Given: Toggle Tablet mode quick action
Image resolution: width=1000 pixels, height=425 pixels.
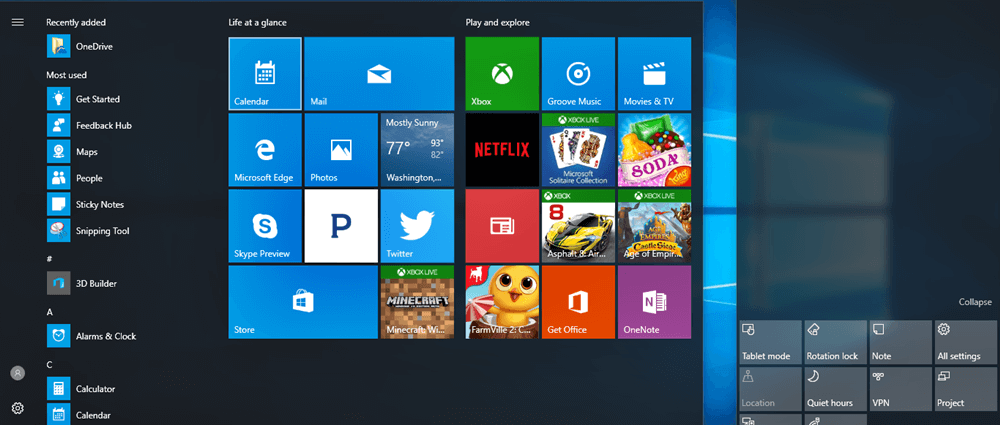Looking at the screenshot, I should coord(770,342).
